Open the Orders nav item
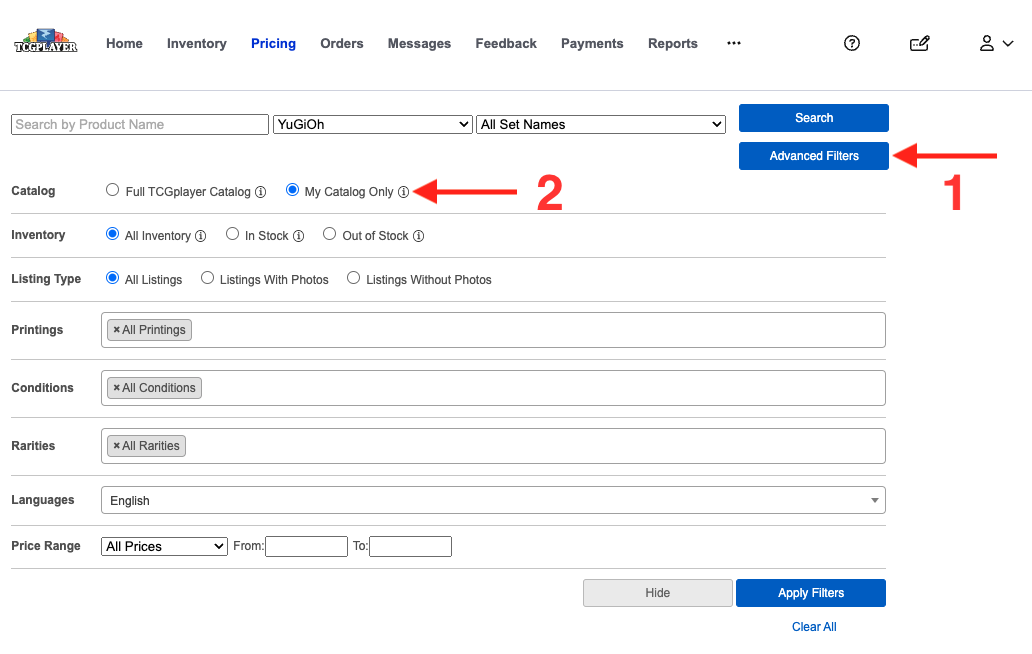The height and width of the screenshot is (654, 1032). 342,43
